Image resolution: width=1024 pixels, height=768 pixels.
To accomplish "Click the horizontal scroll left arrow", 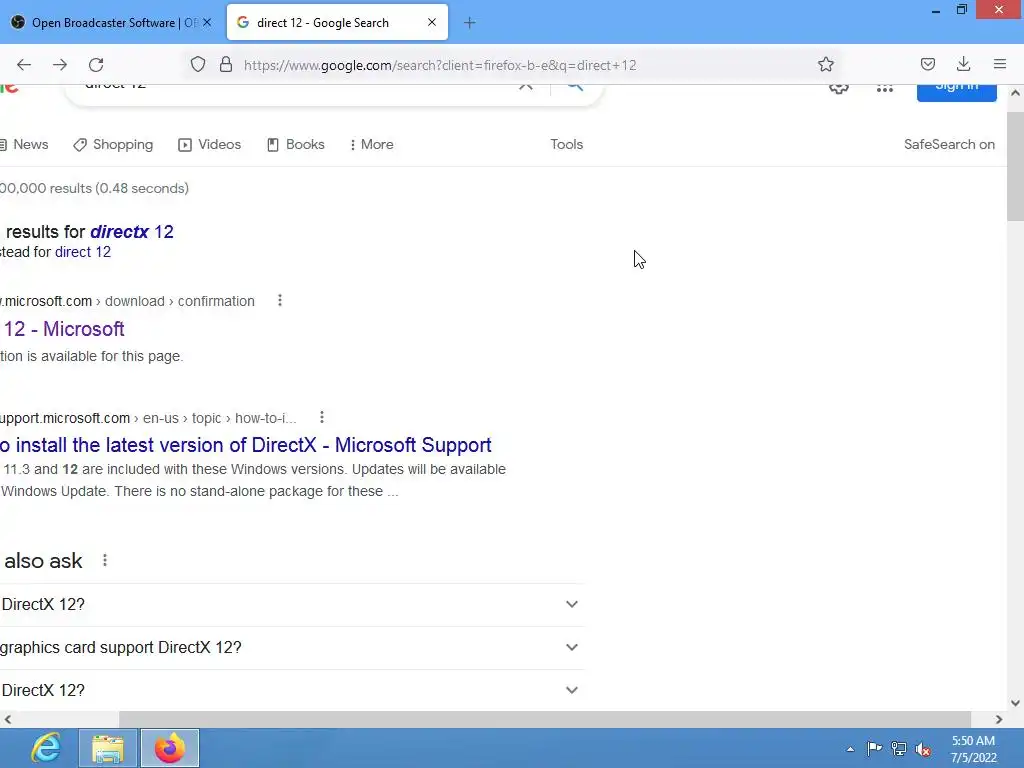I will pyautogui.click(x=8, y=719).
